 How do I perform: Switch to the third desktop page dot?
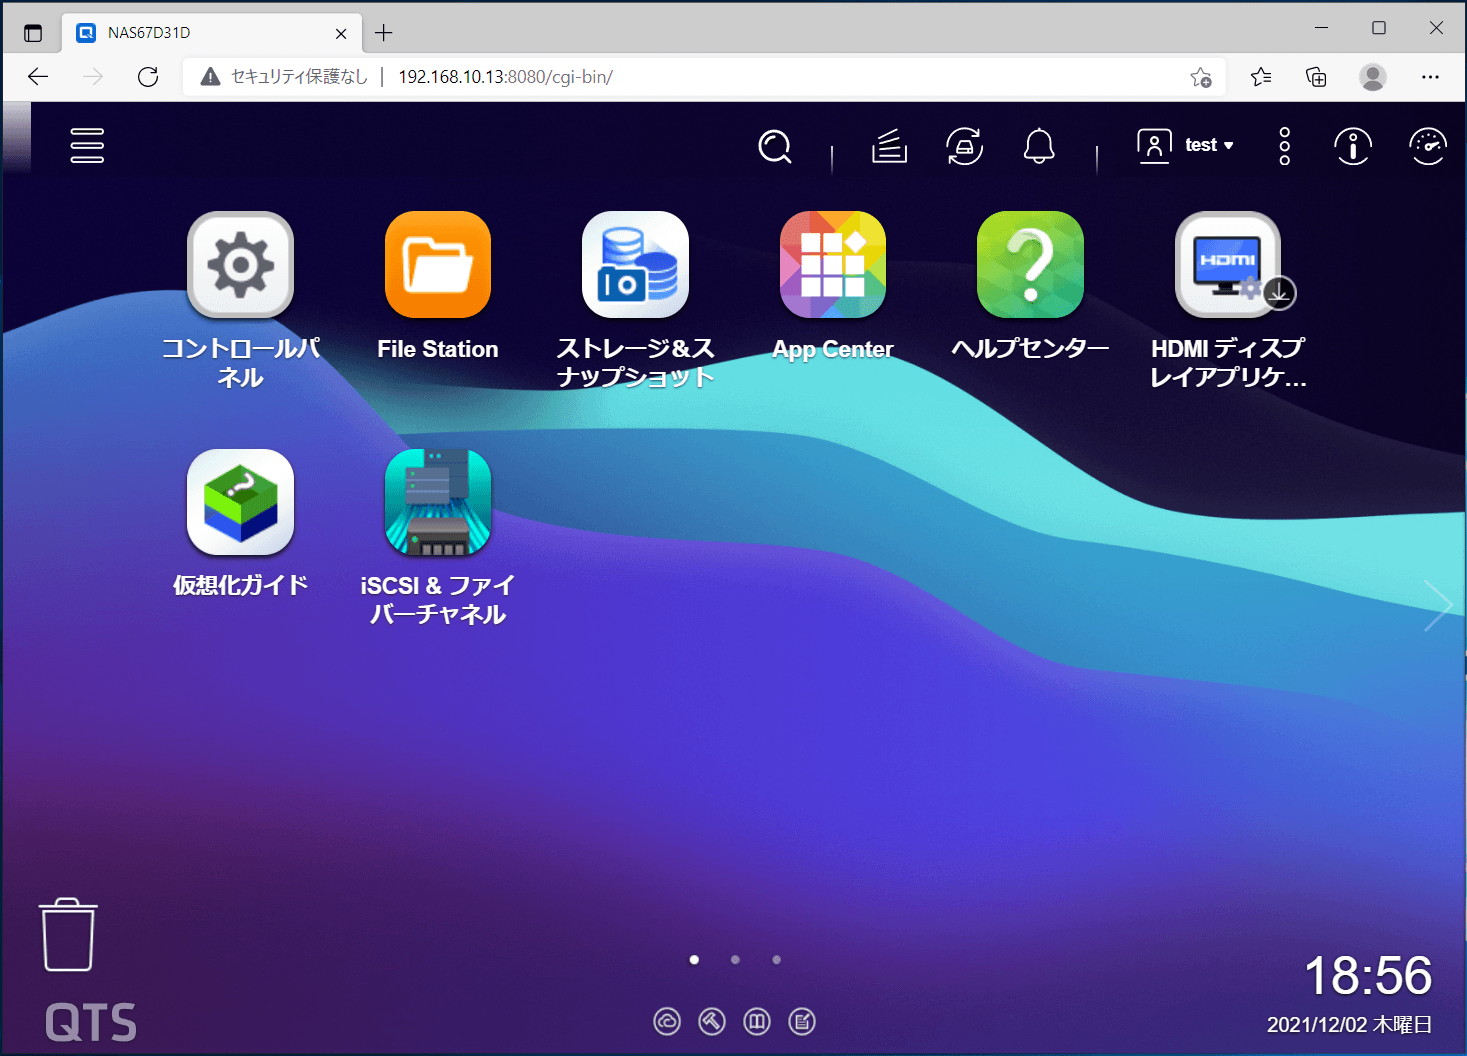pos(776,960)
